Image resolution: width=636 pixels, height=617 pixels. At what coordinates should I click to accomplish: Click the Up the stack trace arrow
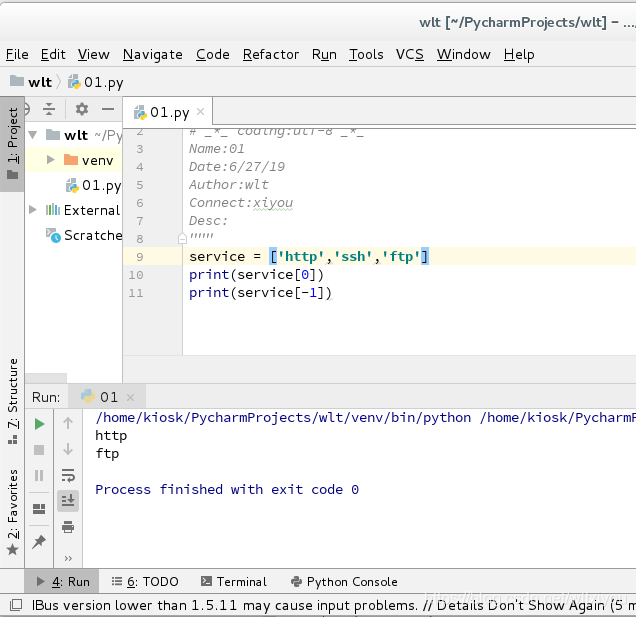68,423
